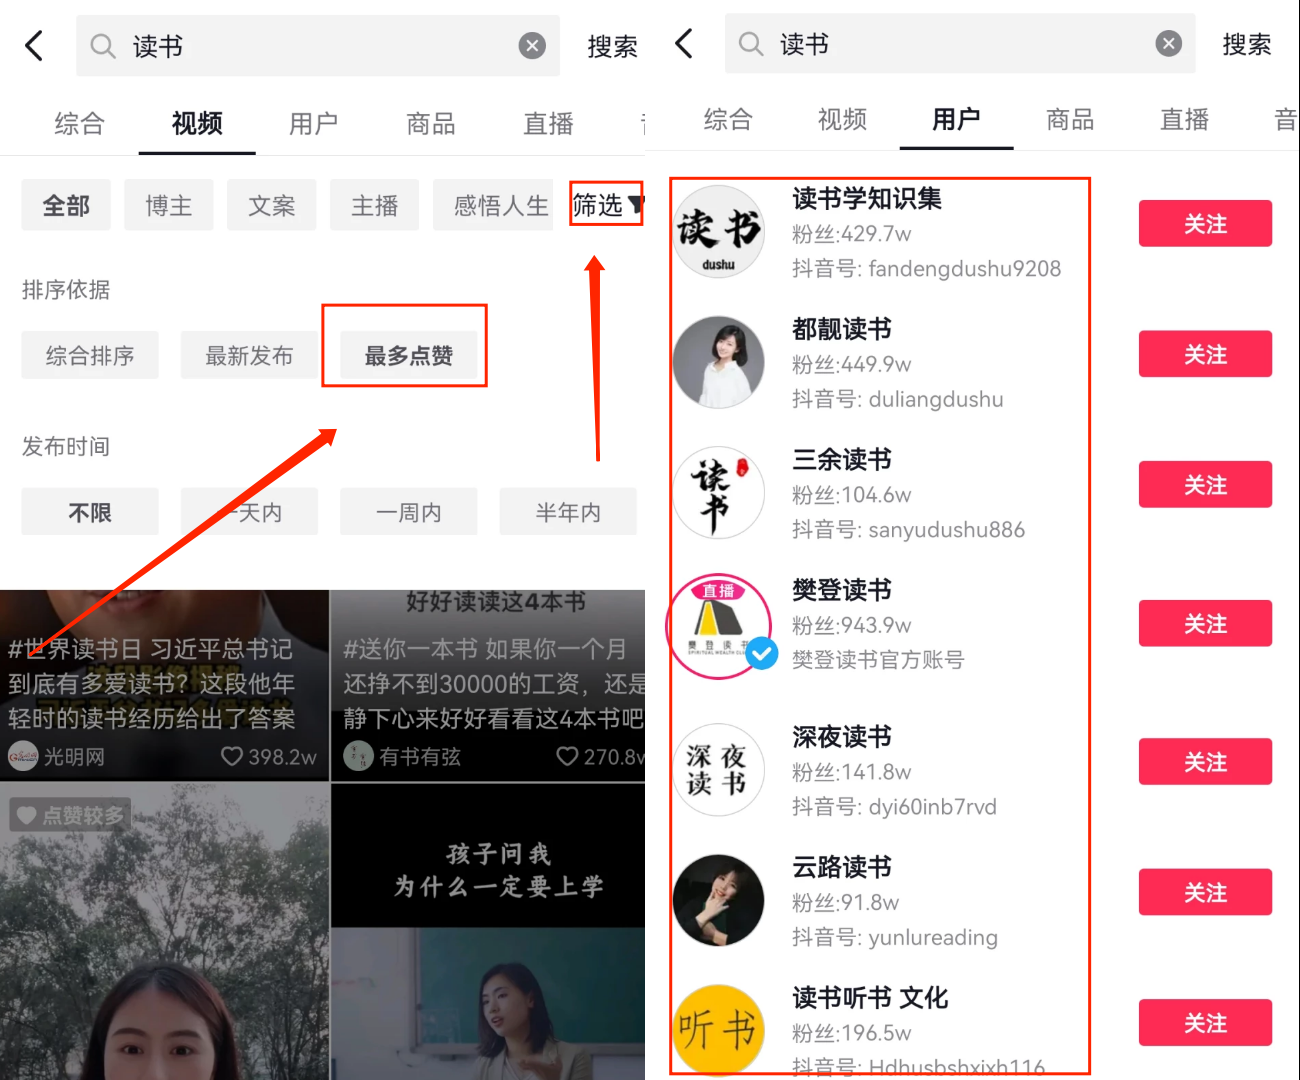Follow 三余读书 with 关注 button
The height and width of the screenshot is (1080, 1300).
pos(1205,484)
